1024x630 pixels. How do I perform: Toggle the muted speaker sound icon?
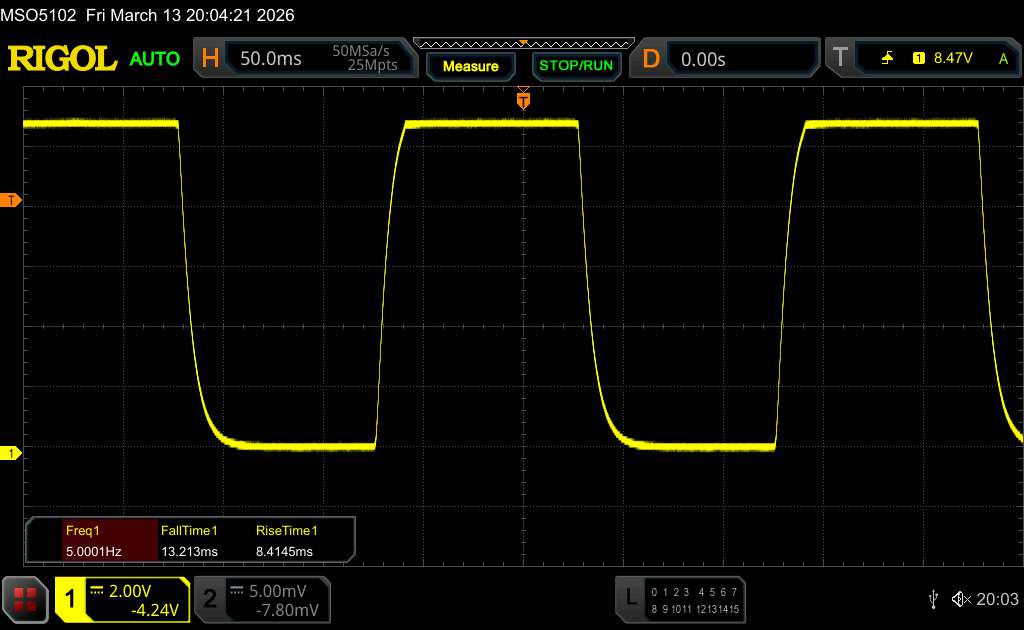tap(960, 599)
